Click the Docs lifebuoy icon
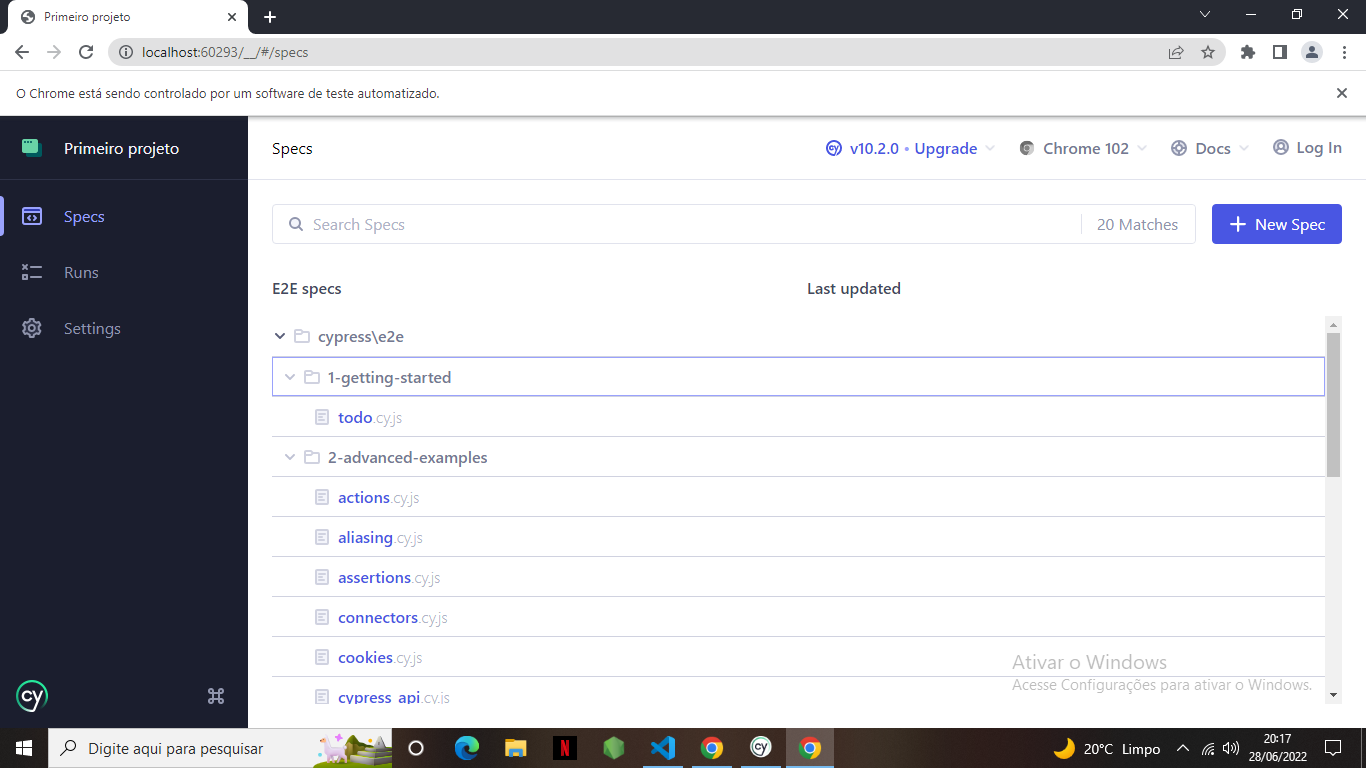Screen dimensions: 1366x768 coord(1178,148)
